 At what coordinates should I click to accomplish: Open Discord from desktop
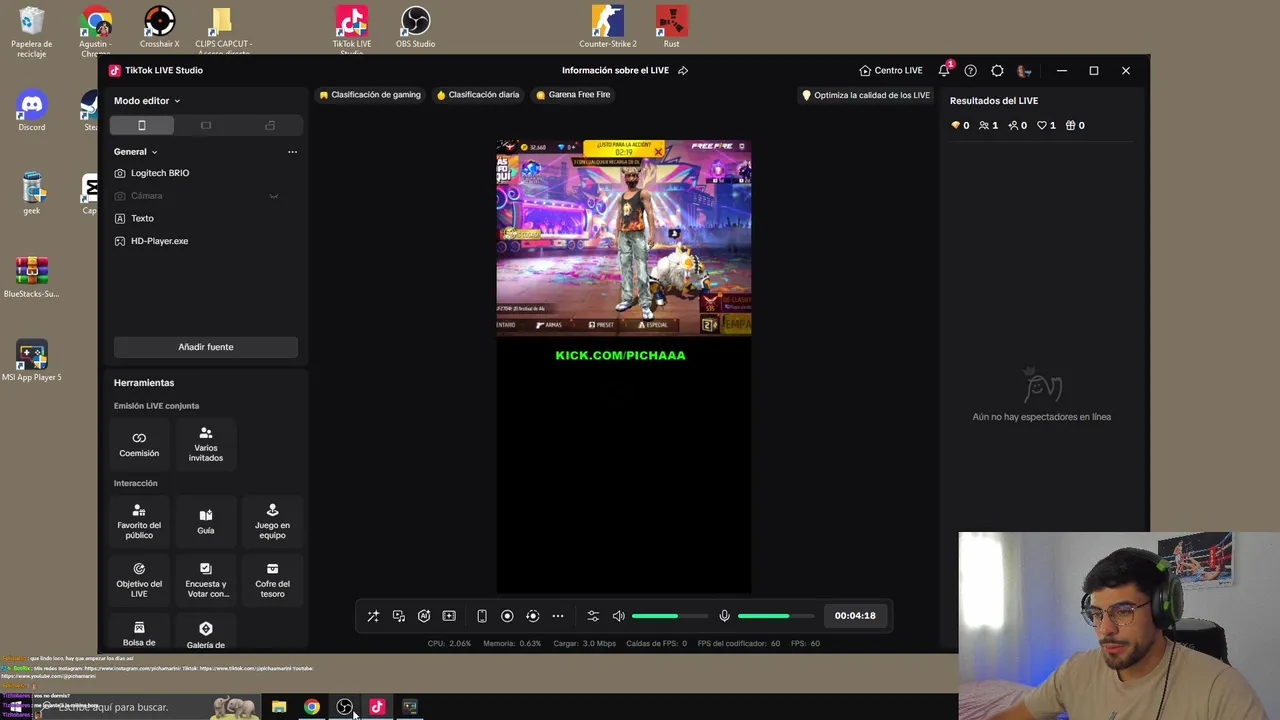(x=32, y=112)
